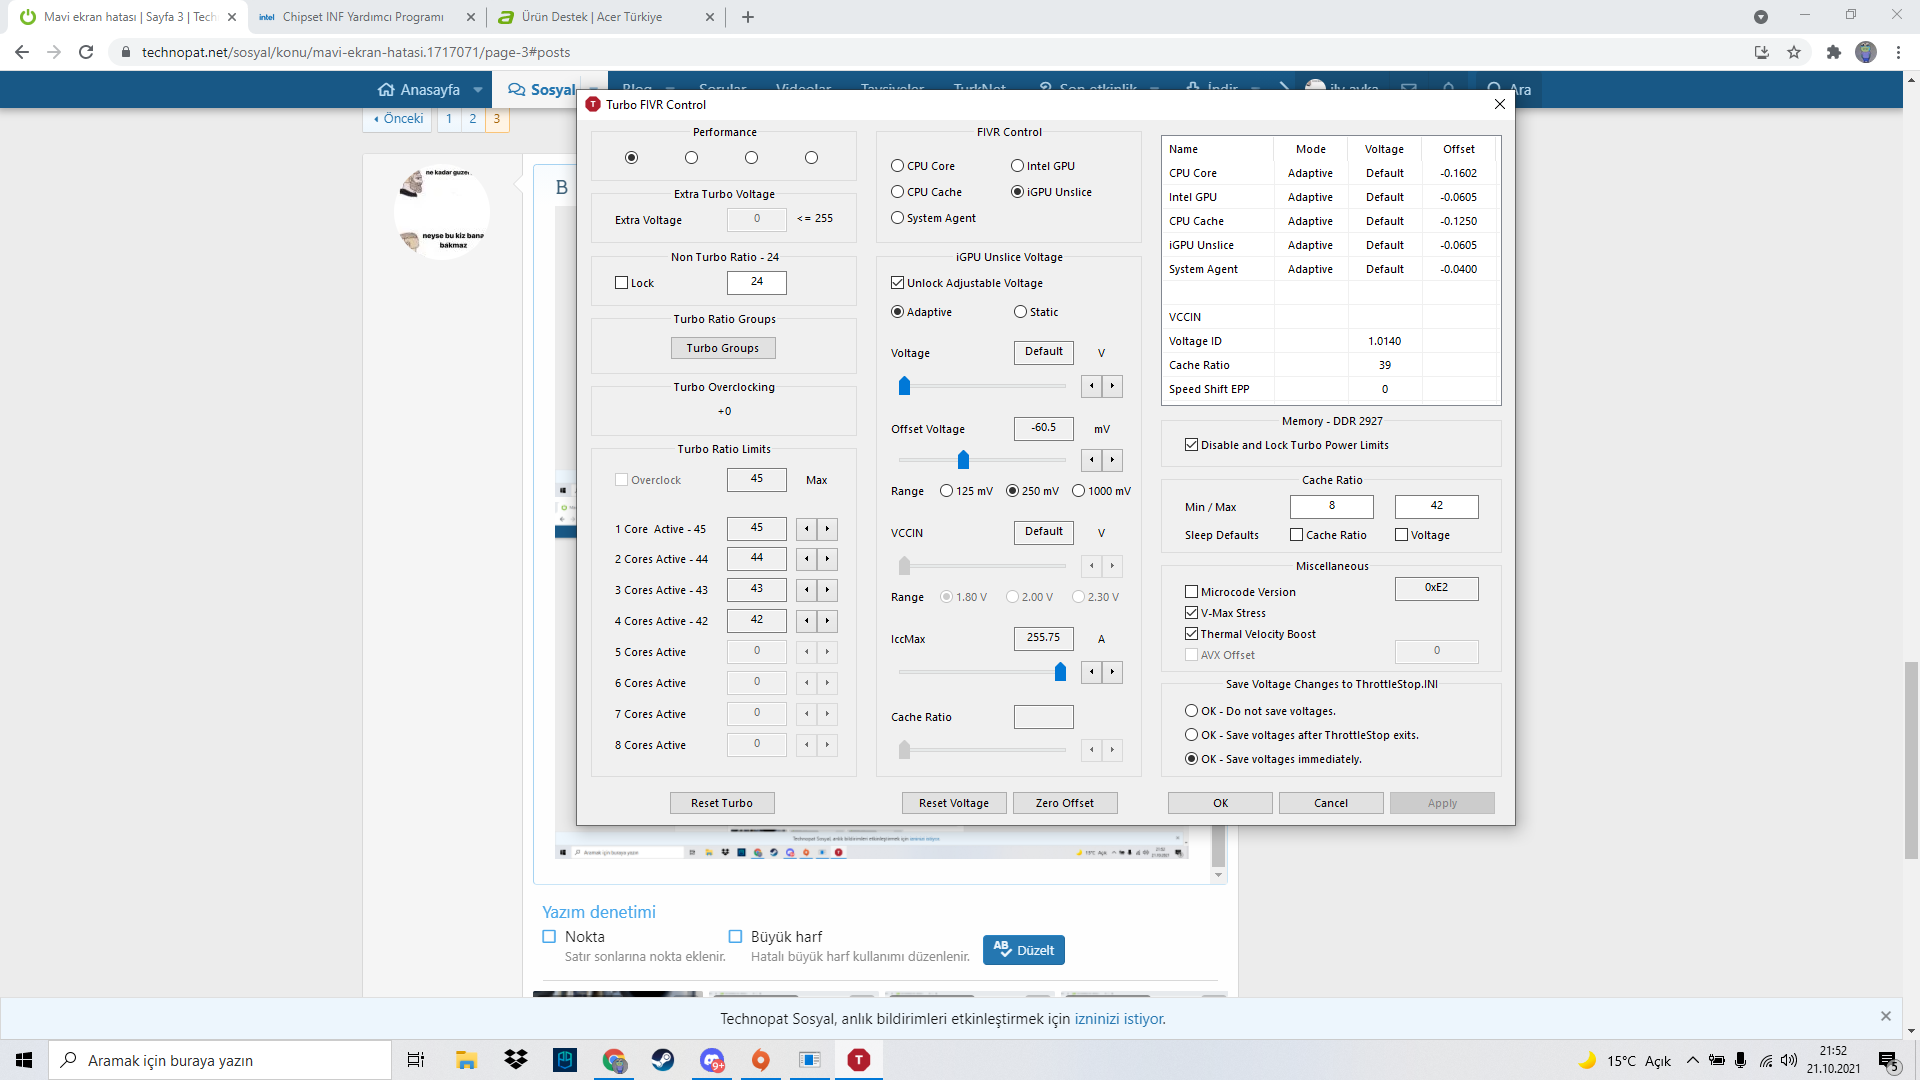Adjust the IccMax slider handle
The image size is (1920, 1080).
[1060, 672]
